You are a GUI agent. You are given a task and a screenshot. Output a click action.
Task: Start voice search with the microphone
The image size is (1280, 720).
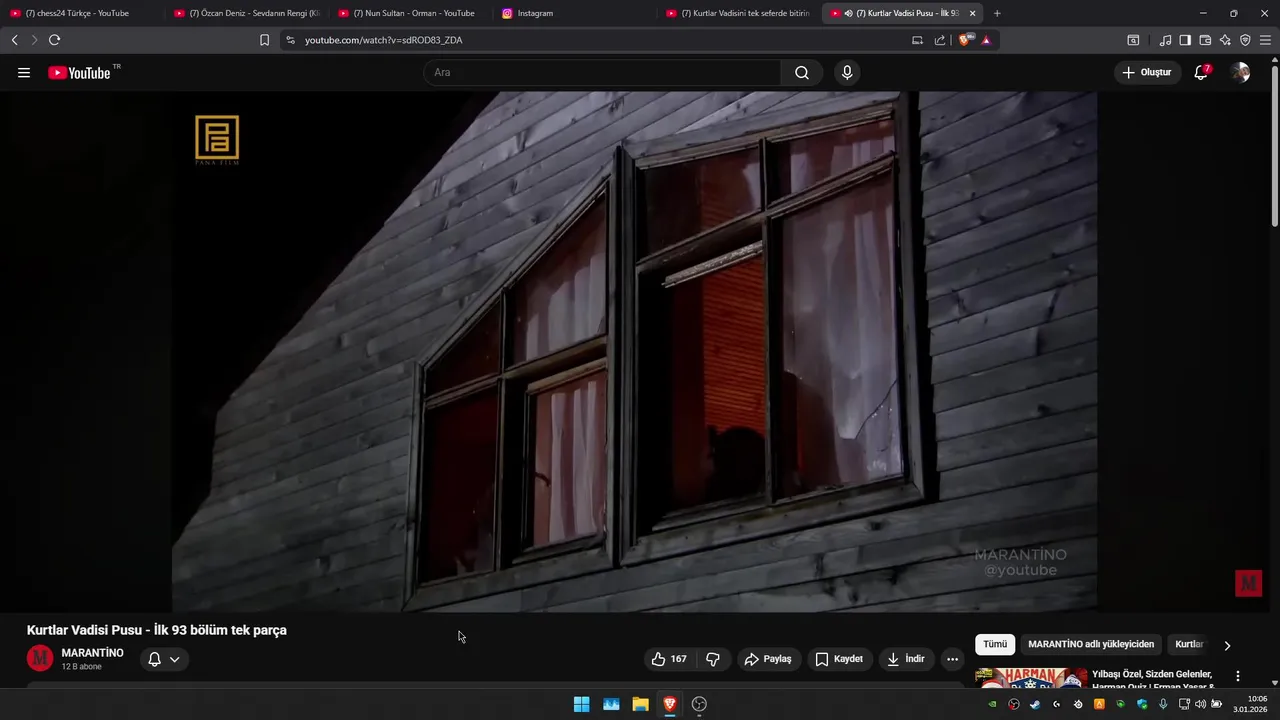pos(847,72)
